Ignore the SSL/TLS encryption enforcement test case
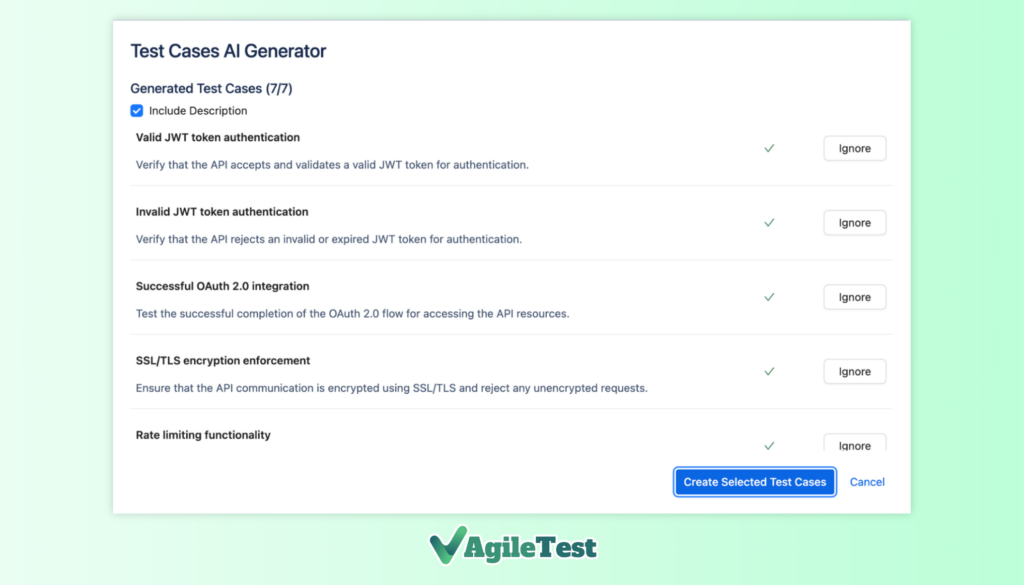The width and height of the screenshot is (1024, 585). tap(854, 371)
